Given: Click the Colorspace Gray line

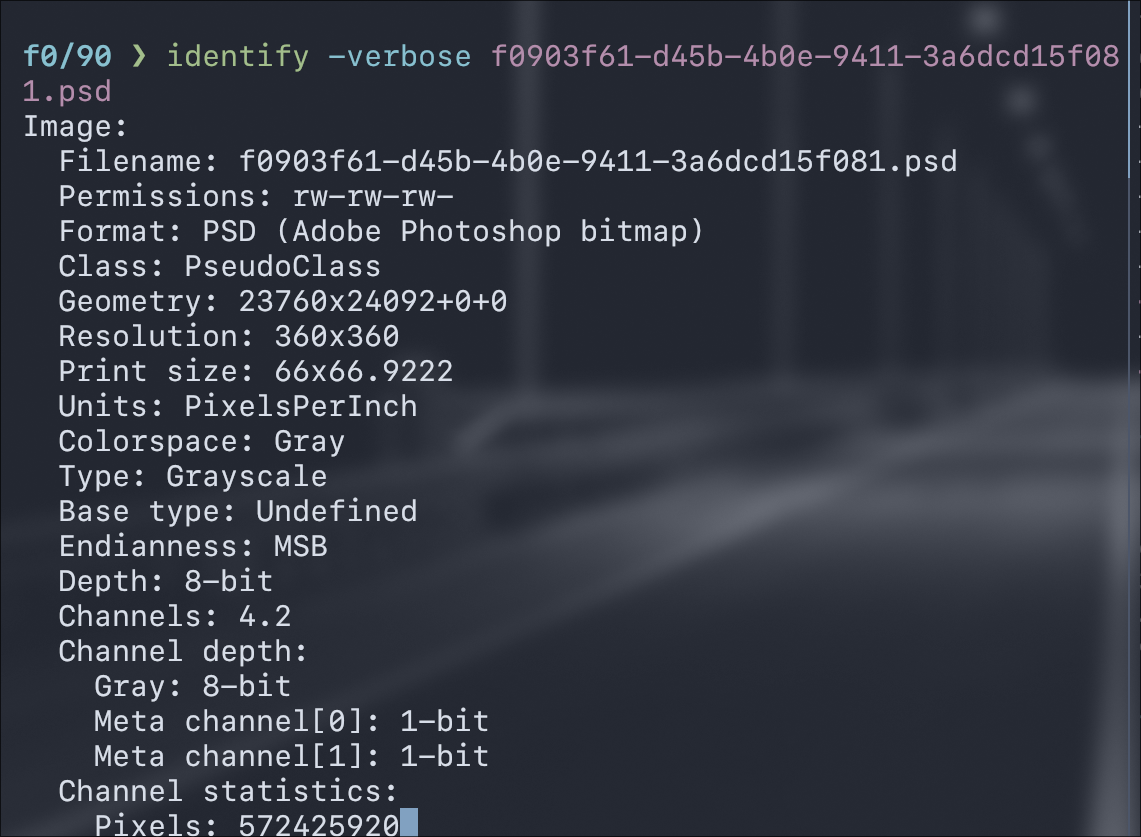Looking at the screenshot, I should tap(201, 441).
